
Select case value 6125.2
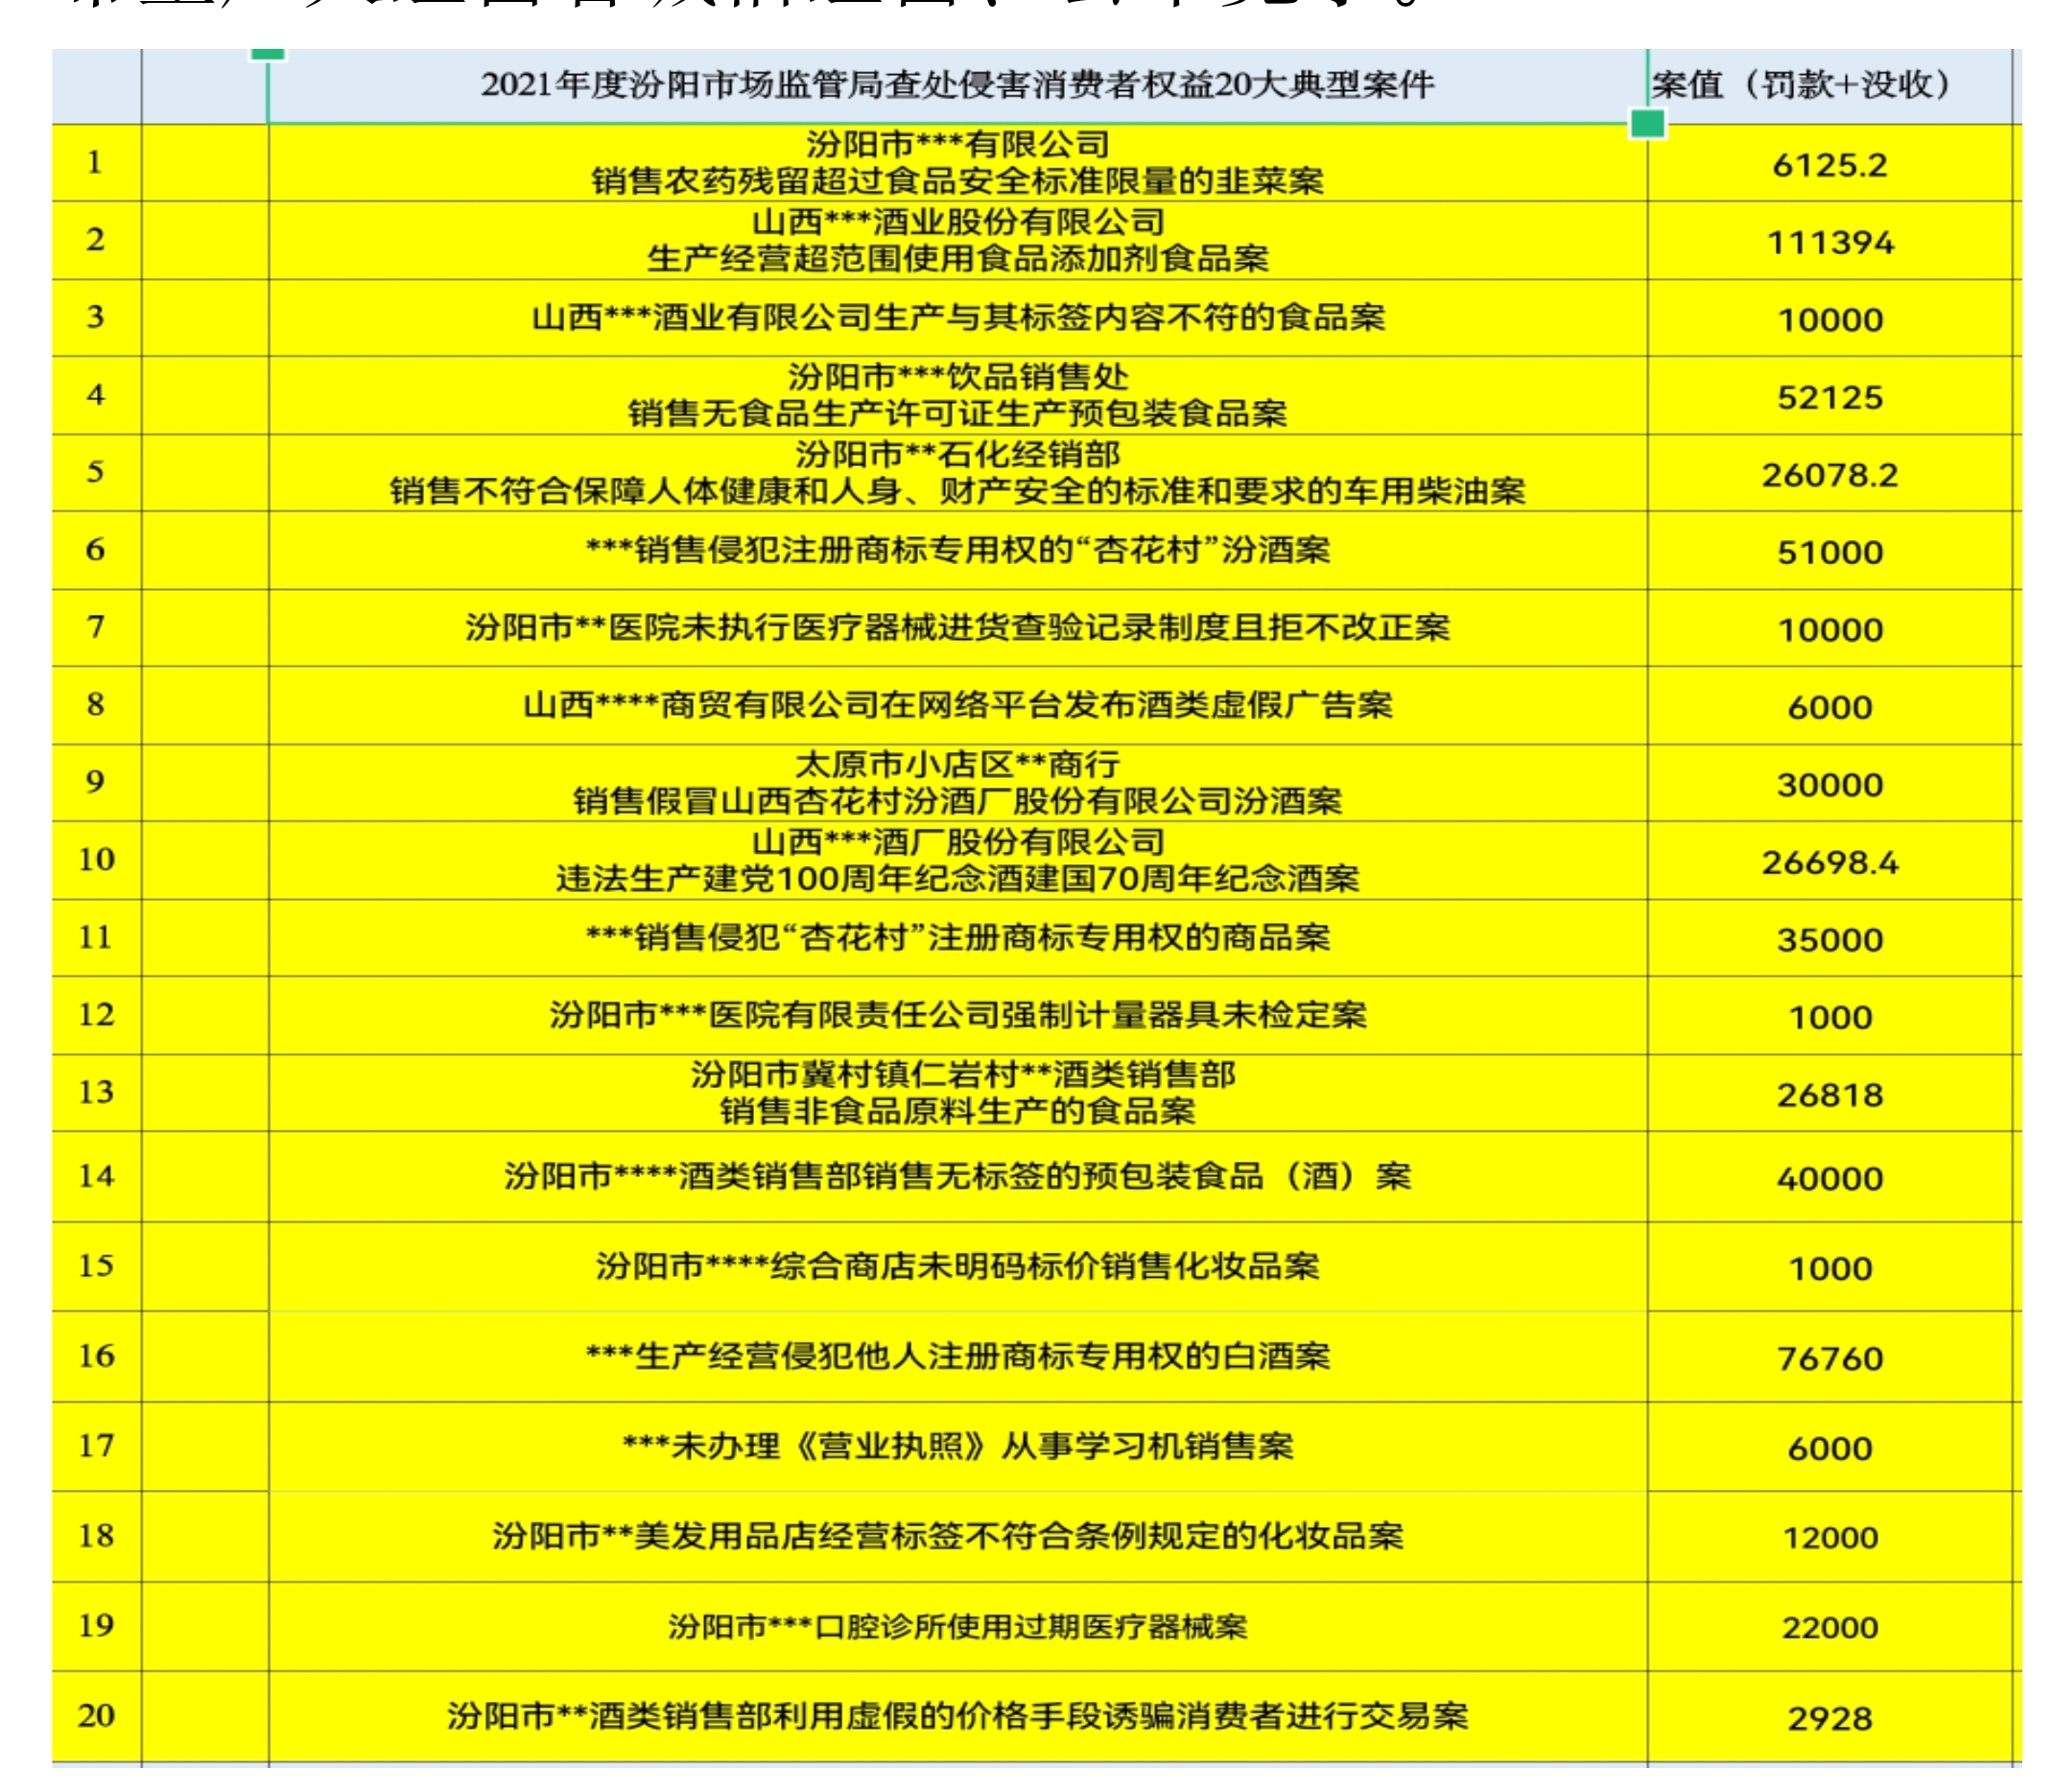coord(1829,164)
